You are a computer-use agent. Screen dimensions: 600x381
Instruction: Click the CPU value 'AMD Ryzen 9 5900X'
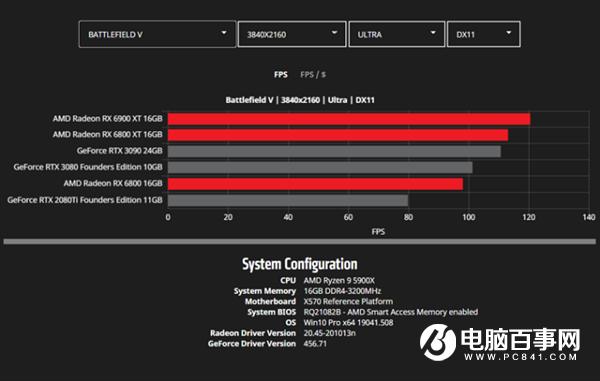point(339,280)
